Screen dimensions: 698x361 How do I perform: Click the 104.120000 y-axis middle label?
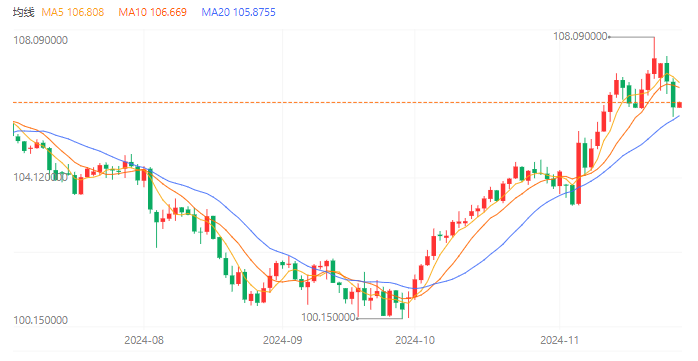click(x=41, y=177)
